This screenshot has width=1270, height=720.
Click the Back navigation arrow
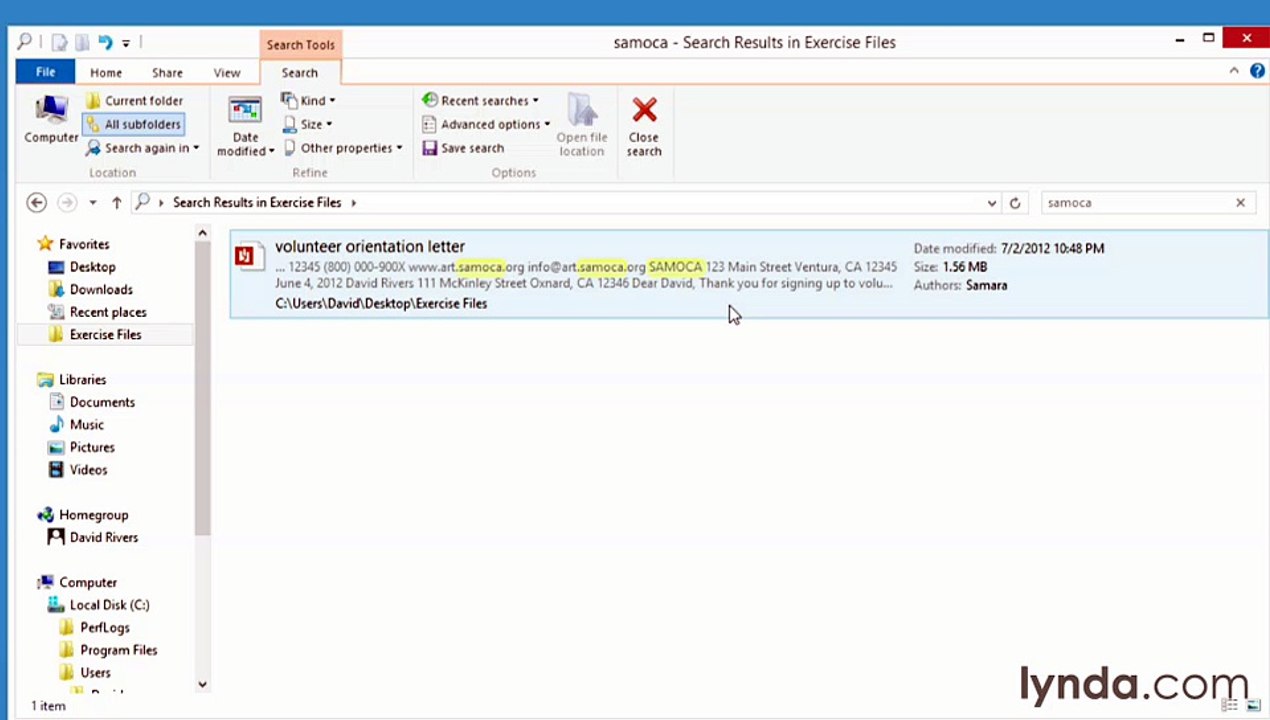(x=37, y=202)
